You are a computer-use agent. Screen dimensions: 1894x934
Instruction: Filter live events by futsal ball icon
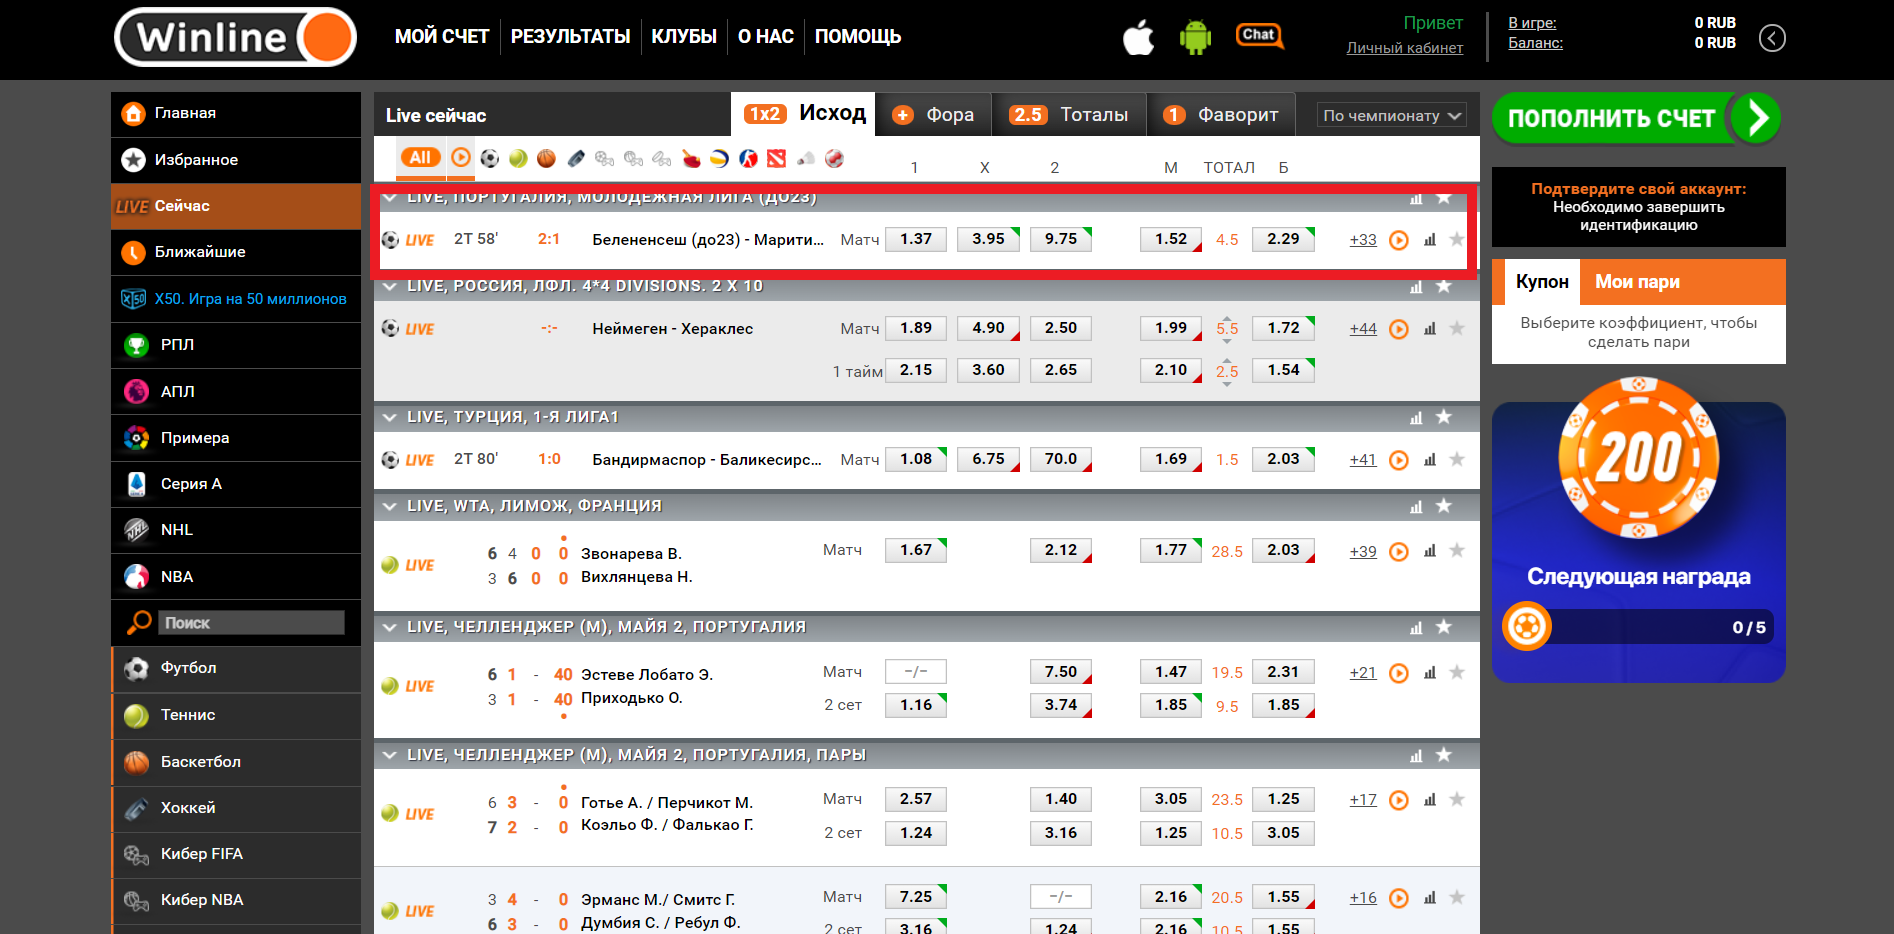pos(834,158)
